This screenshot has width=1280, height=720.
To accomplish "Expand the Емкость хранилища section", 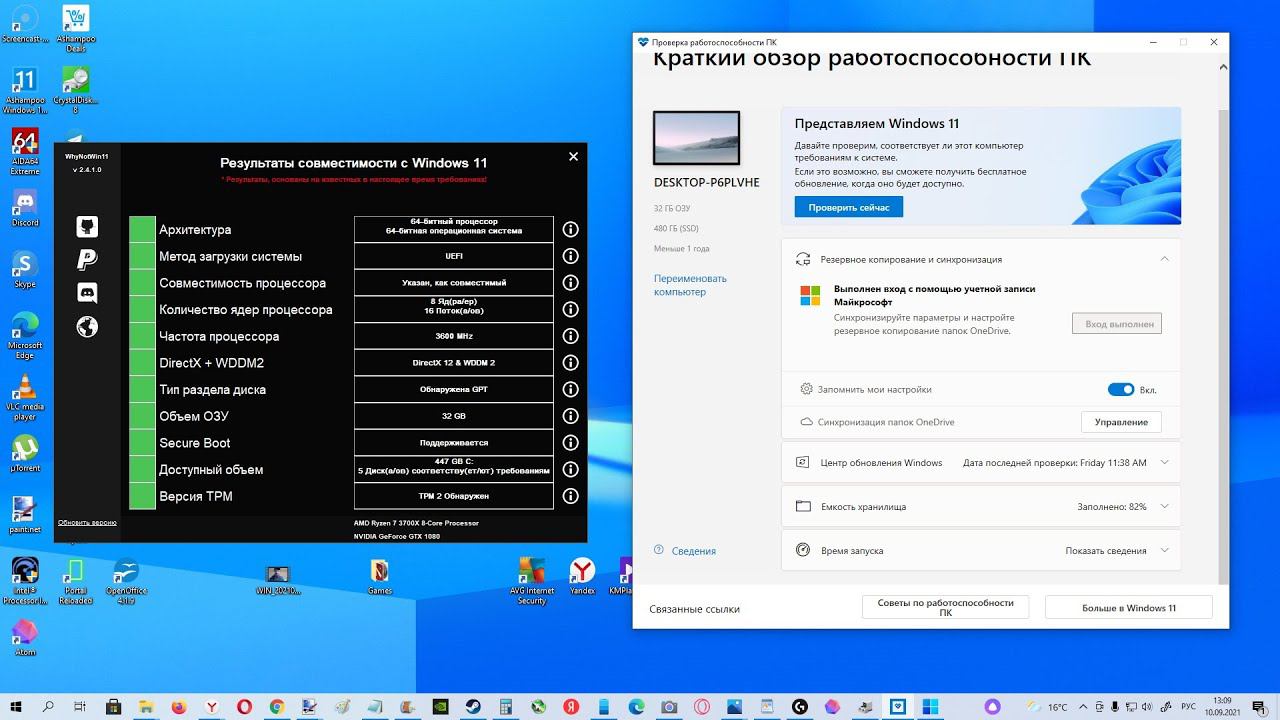I will coord(1164,506).
